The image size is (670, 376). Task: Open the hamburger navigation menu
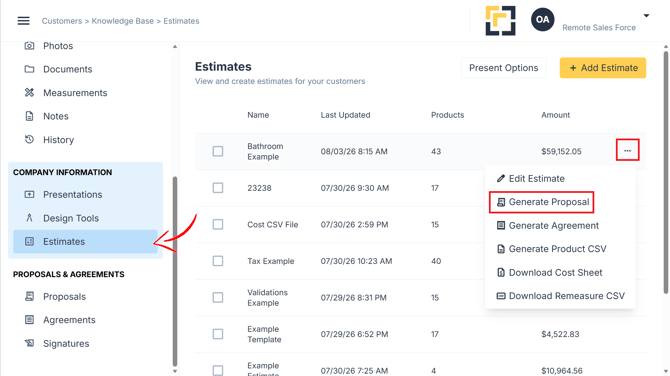[24, 21]
